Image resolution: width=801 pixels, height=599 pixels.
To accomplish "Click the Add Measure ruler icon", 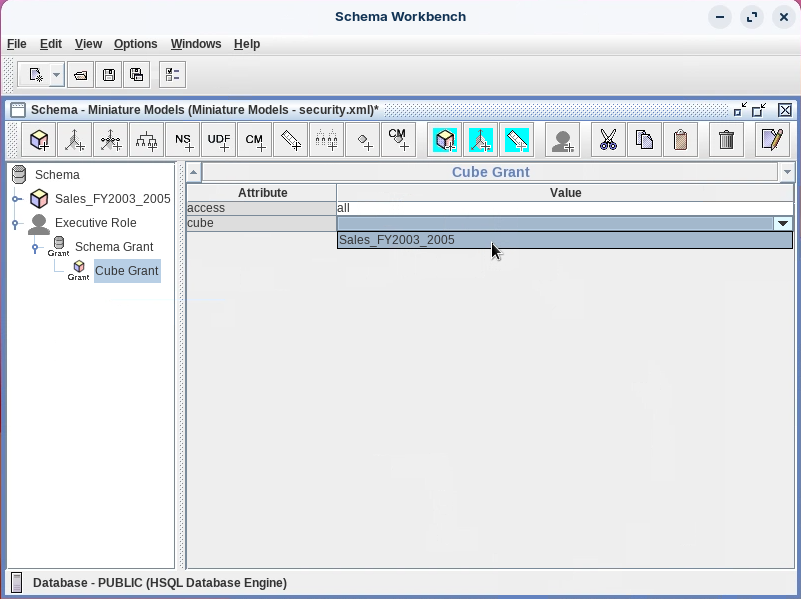I will [x=291, y=139].
